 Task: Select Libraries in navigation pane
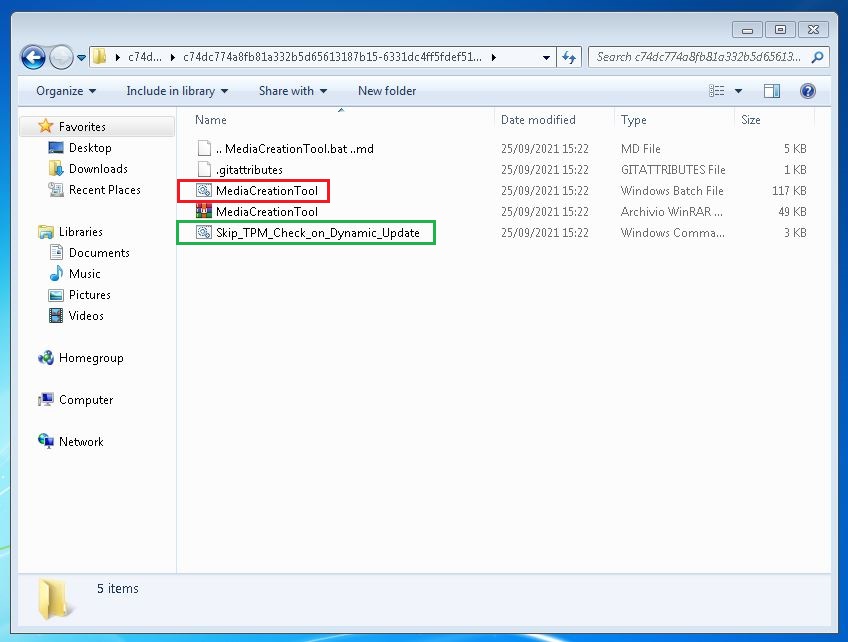coord(81,231)
